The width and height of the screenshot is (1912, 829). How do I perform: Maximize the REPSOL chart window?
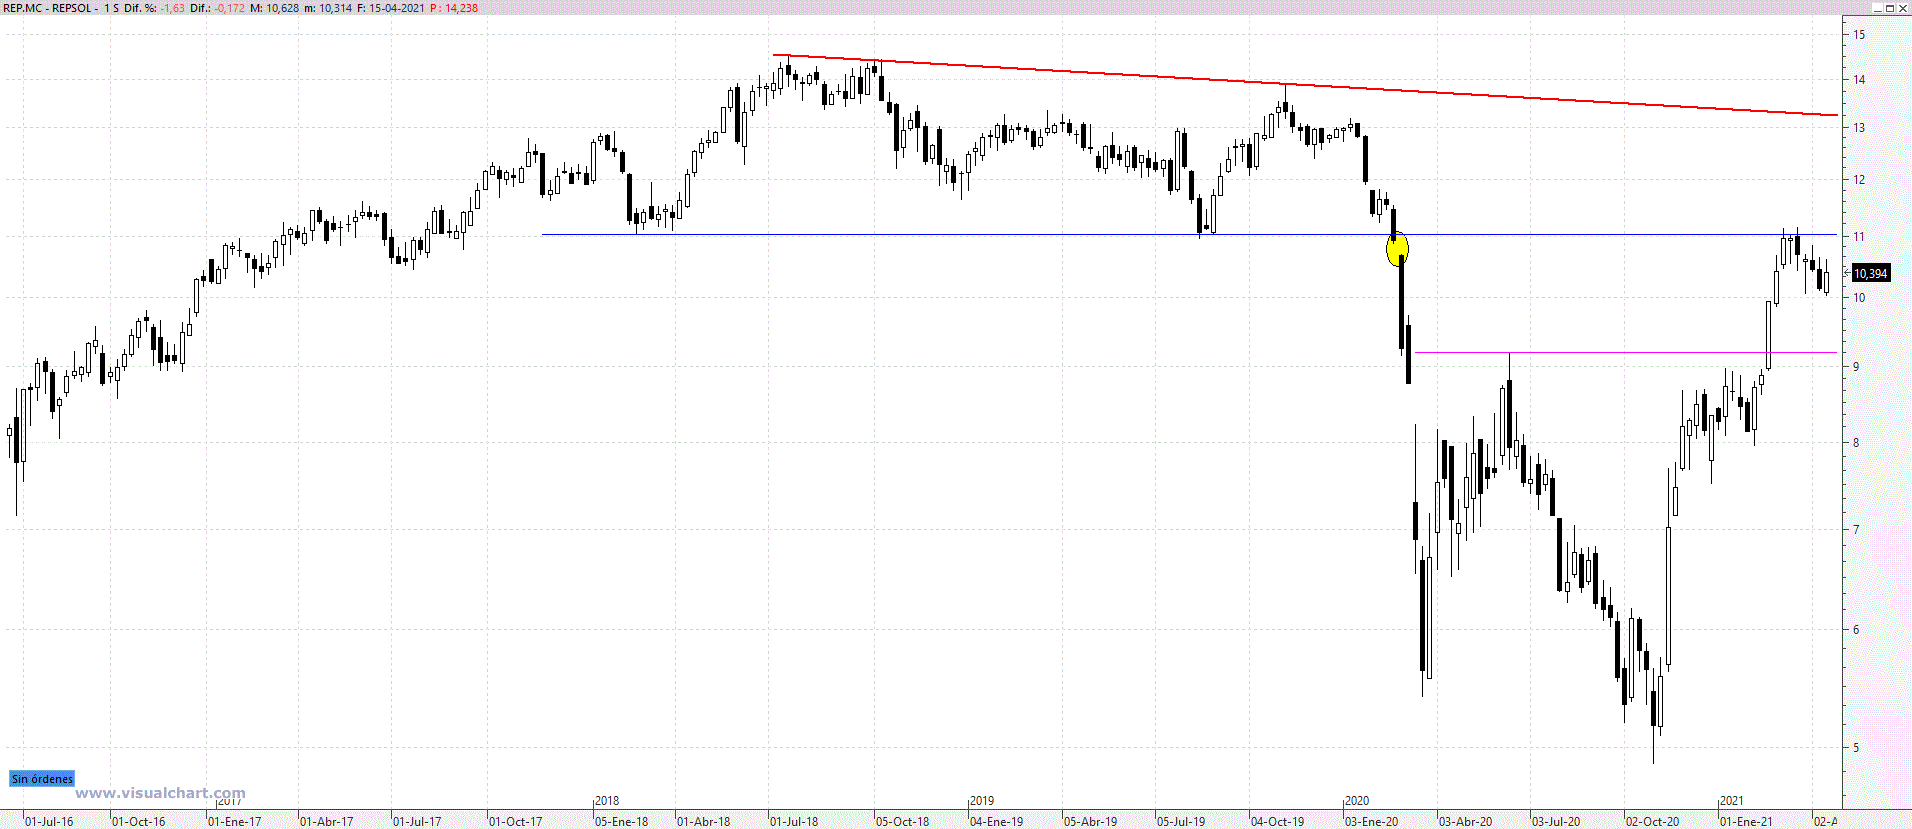pos(1890,8)
